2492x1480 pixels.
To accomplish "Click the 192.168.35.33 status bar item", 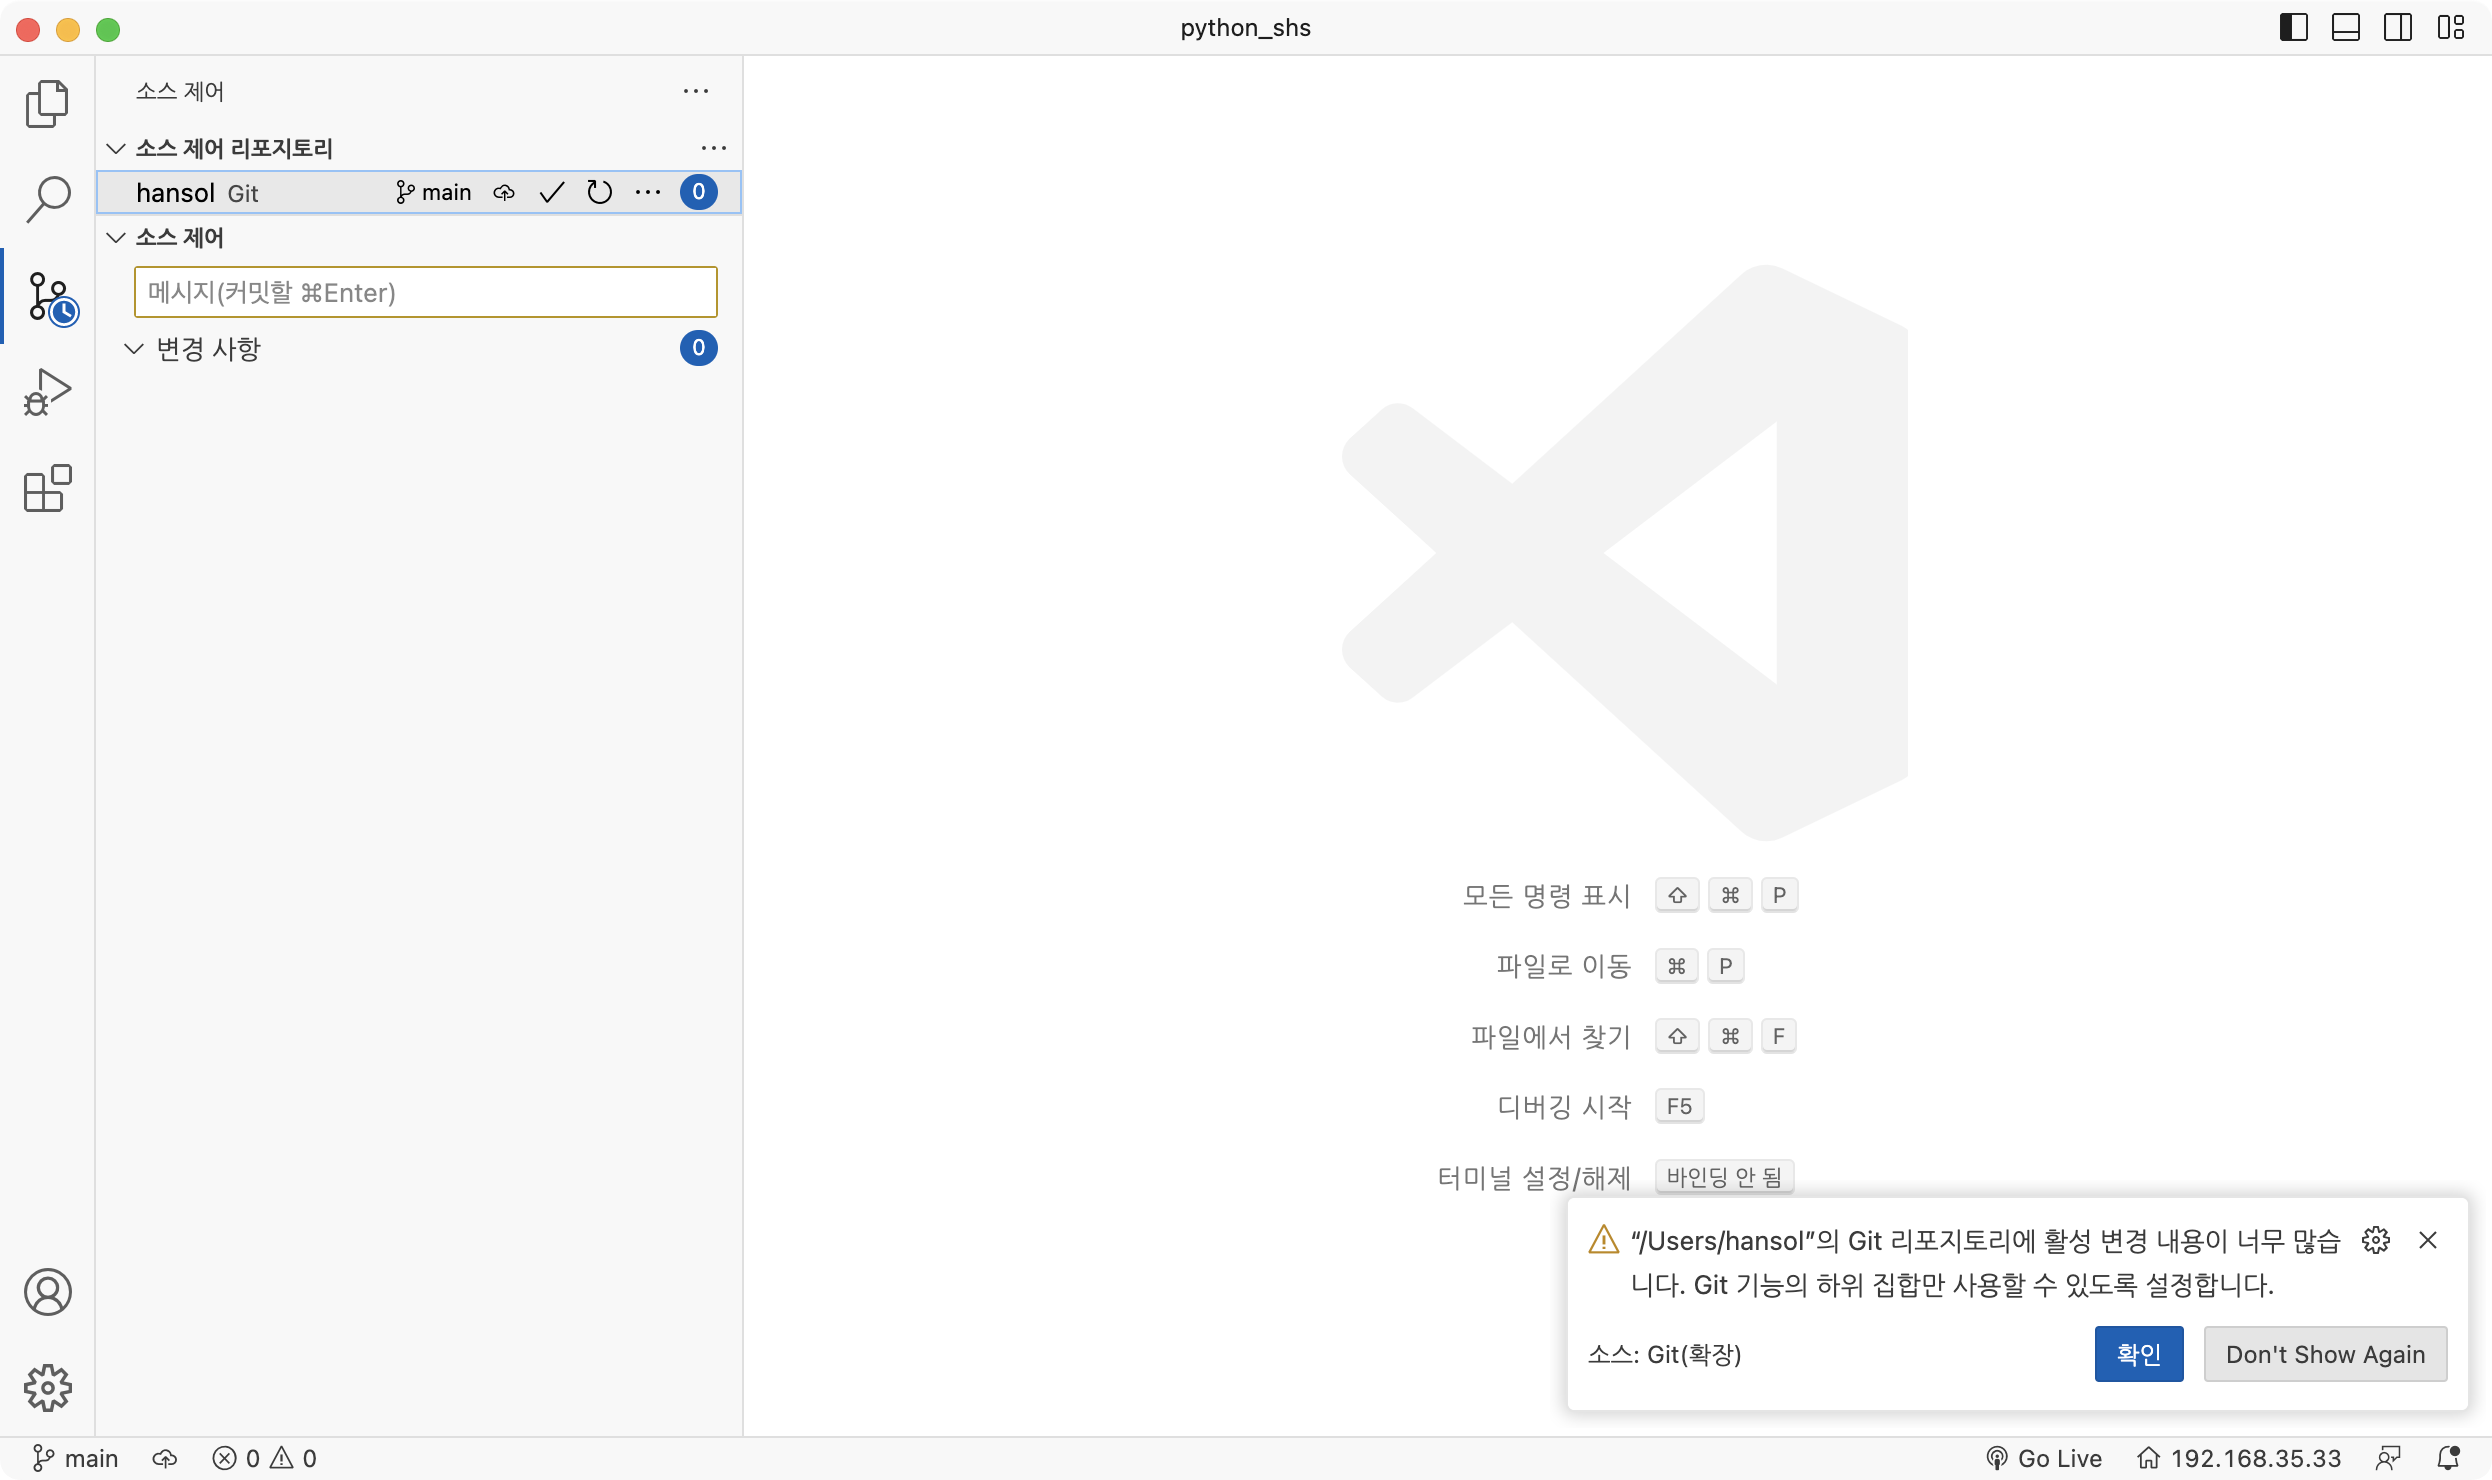I will click(x=2239, y=1458).
